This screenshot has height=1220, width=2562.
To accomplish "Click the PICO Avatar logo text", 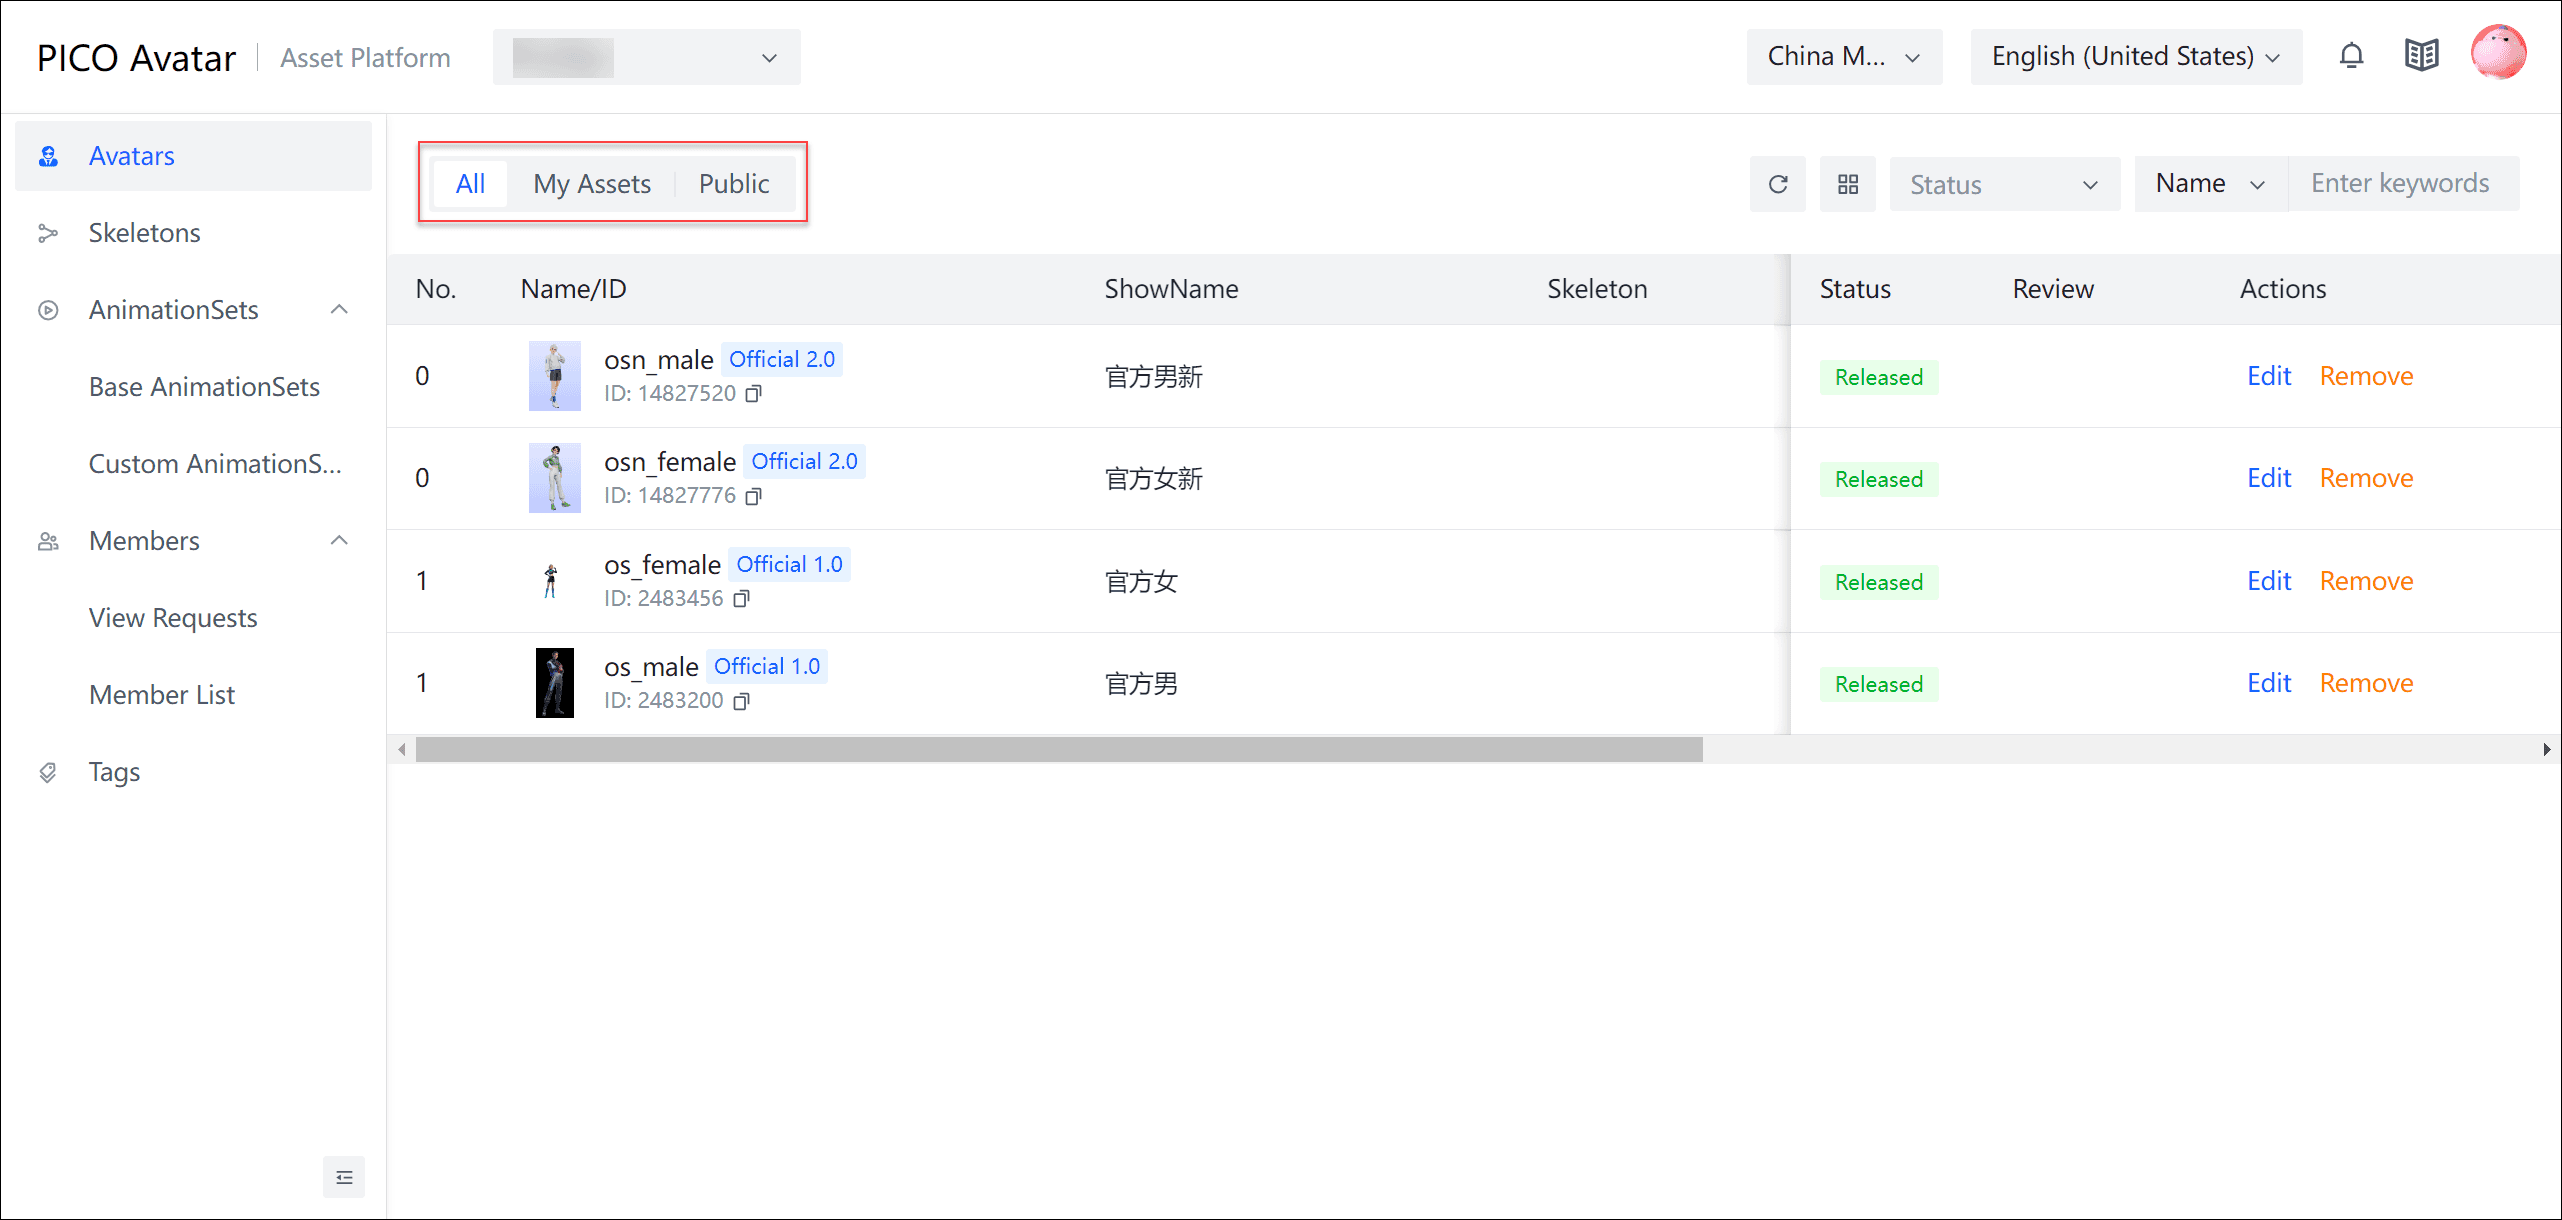I will coord(137,58).
